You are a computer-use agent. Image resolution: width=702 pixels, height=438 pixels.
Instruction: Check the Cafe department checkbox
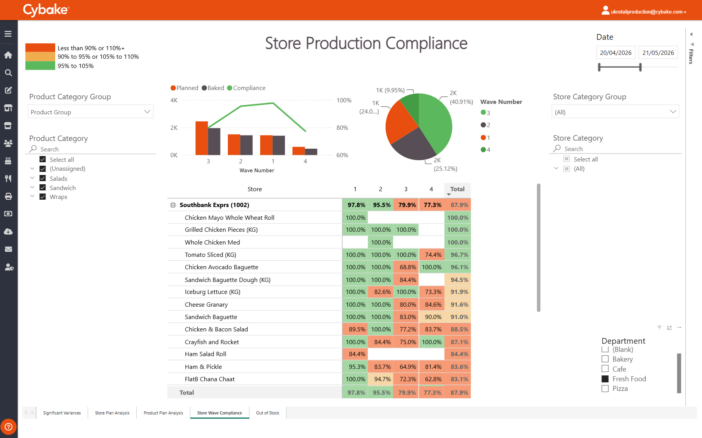click(605, 369)
